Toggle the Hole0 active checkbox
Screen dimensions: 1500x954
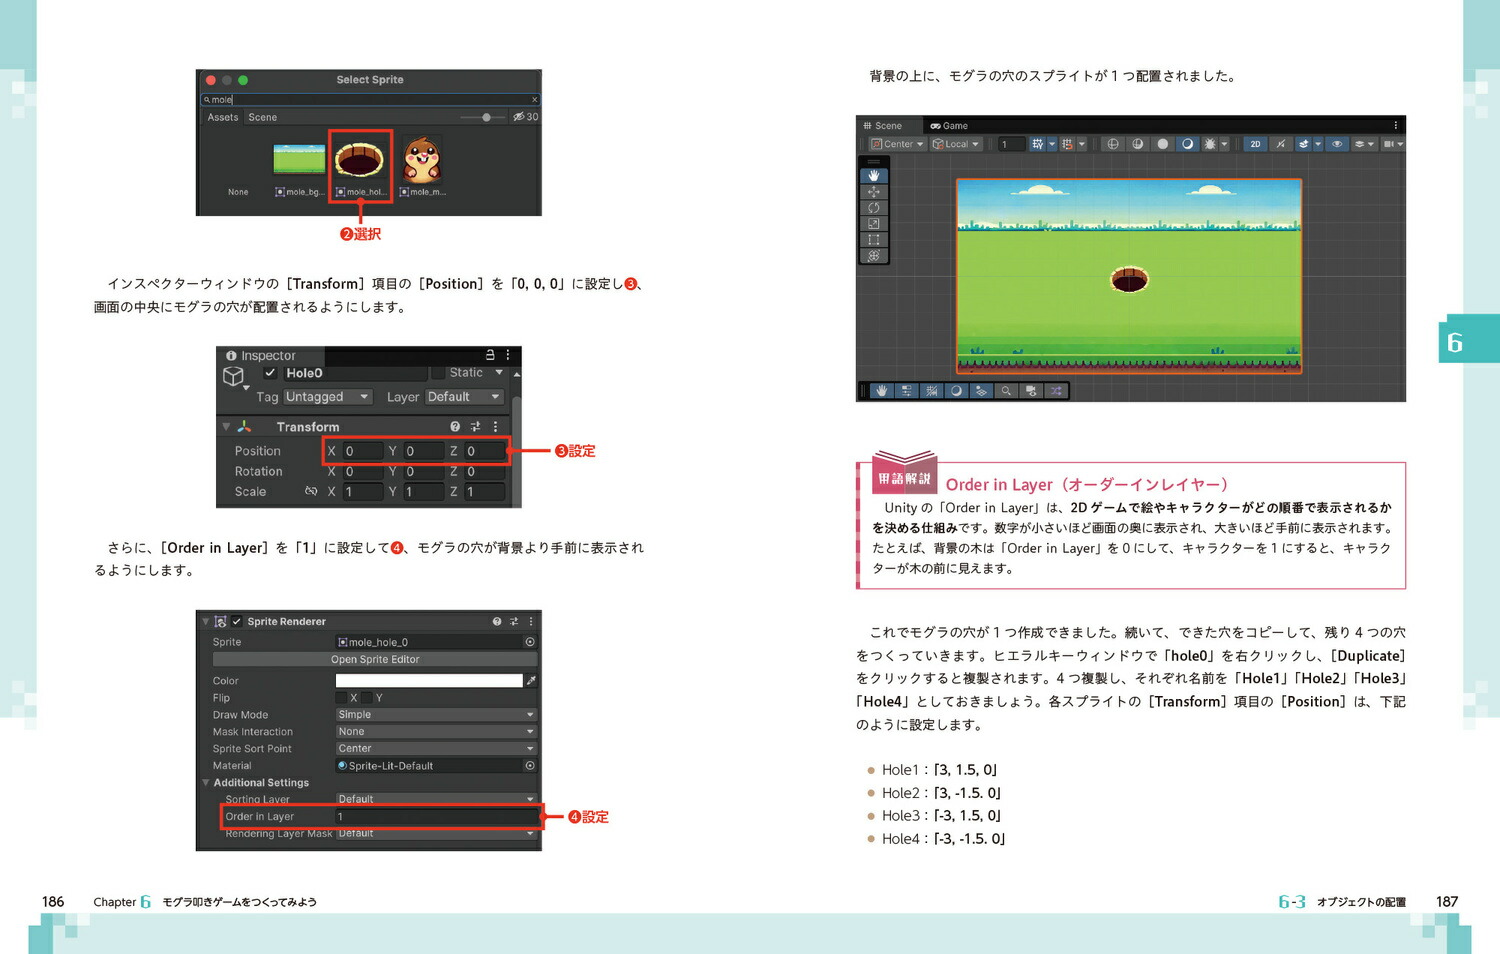click(x=270, y=373)
